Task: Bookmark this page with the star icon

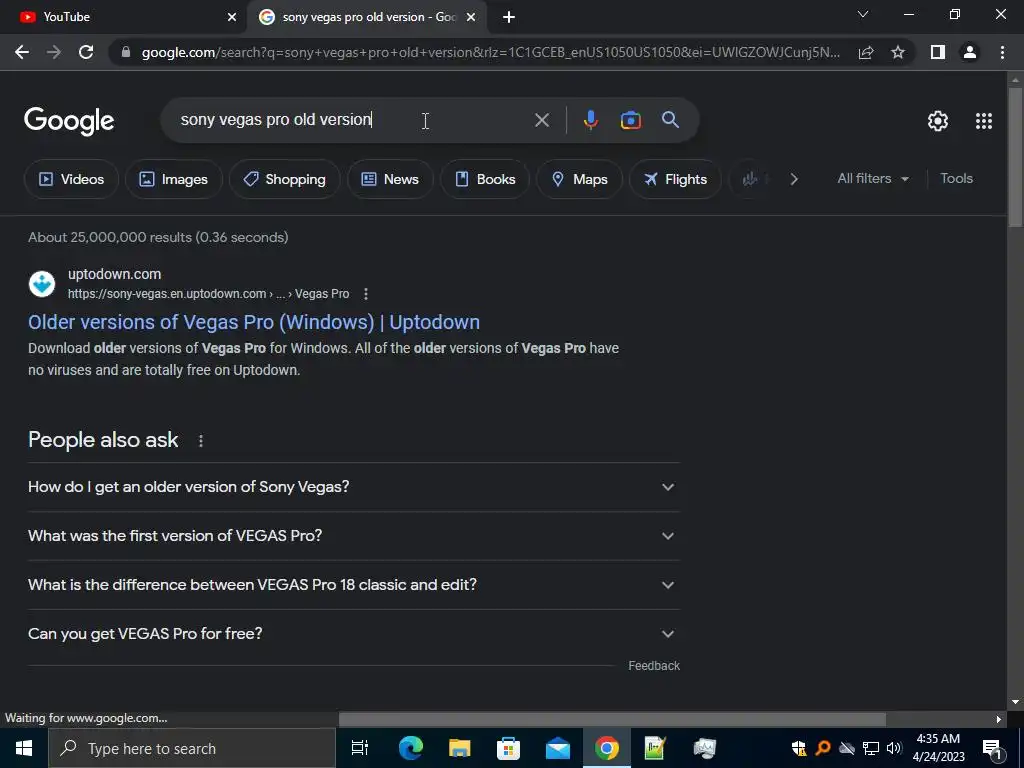Action: point(898,52)
